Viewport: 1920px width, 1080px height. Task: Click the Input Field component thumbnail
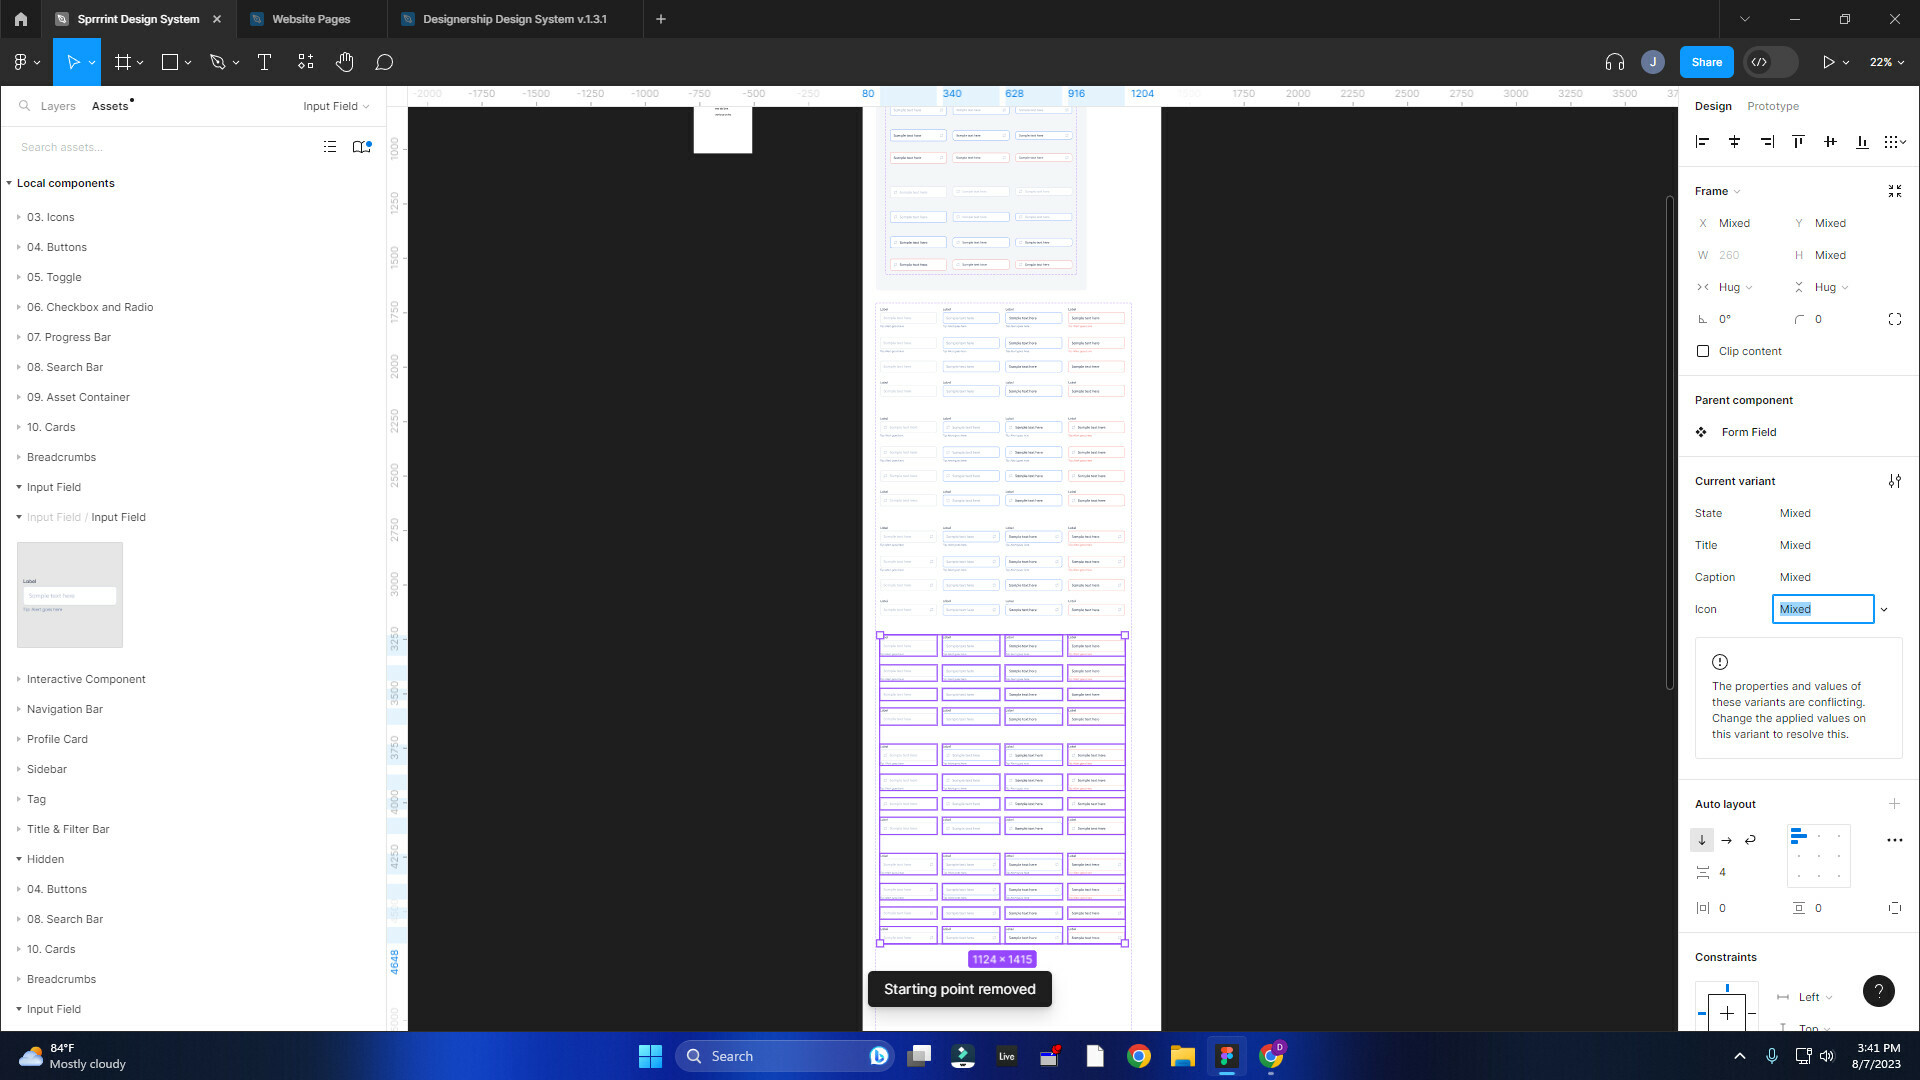click(70, 595)
